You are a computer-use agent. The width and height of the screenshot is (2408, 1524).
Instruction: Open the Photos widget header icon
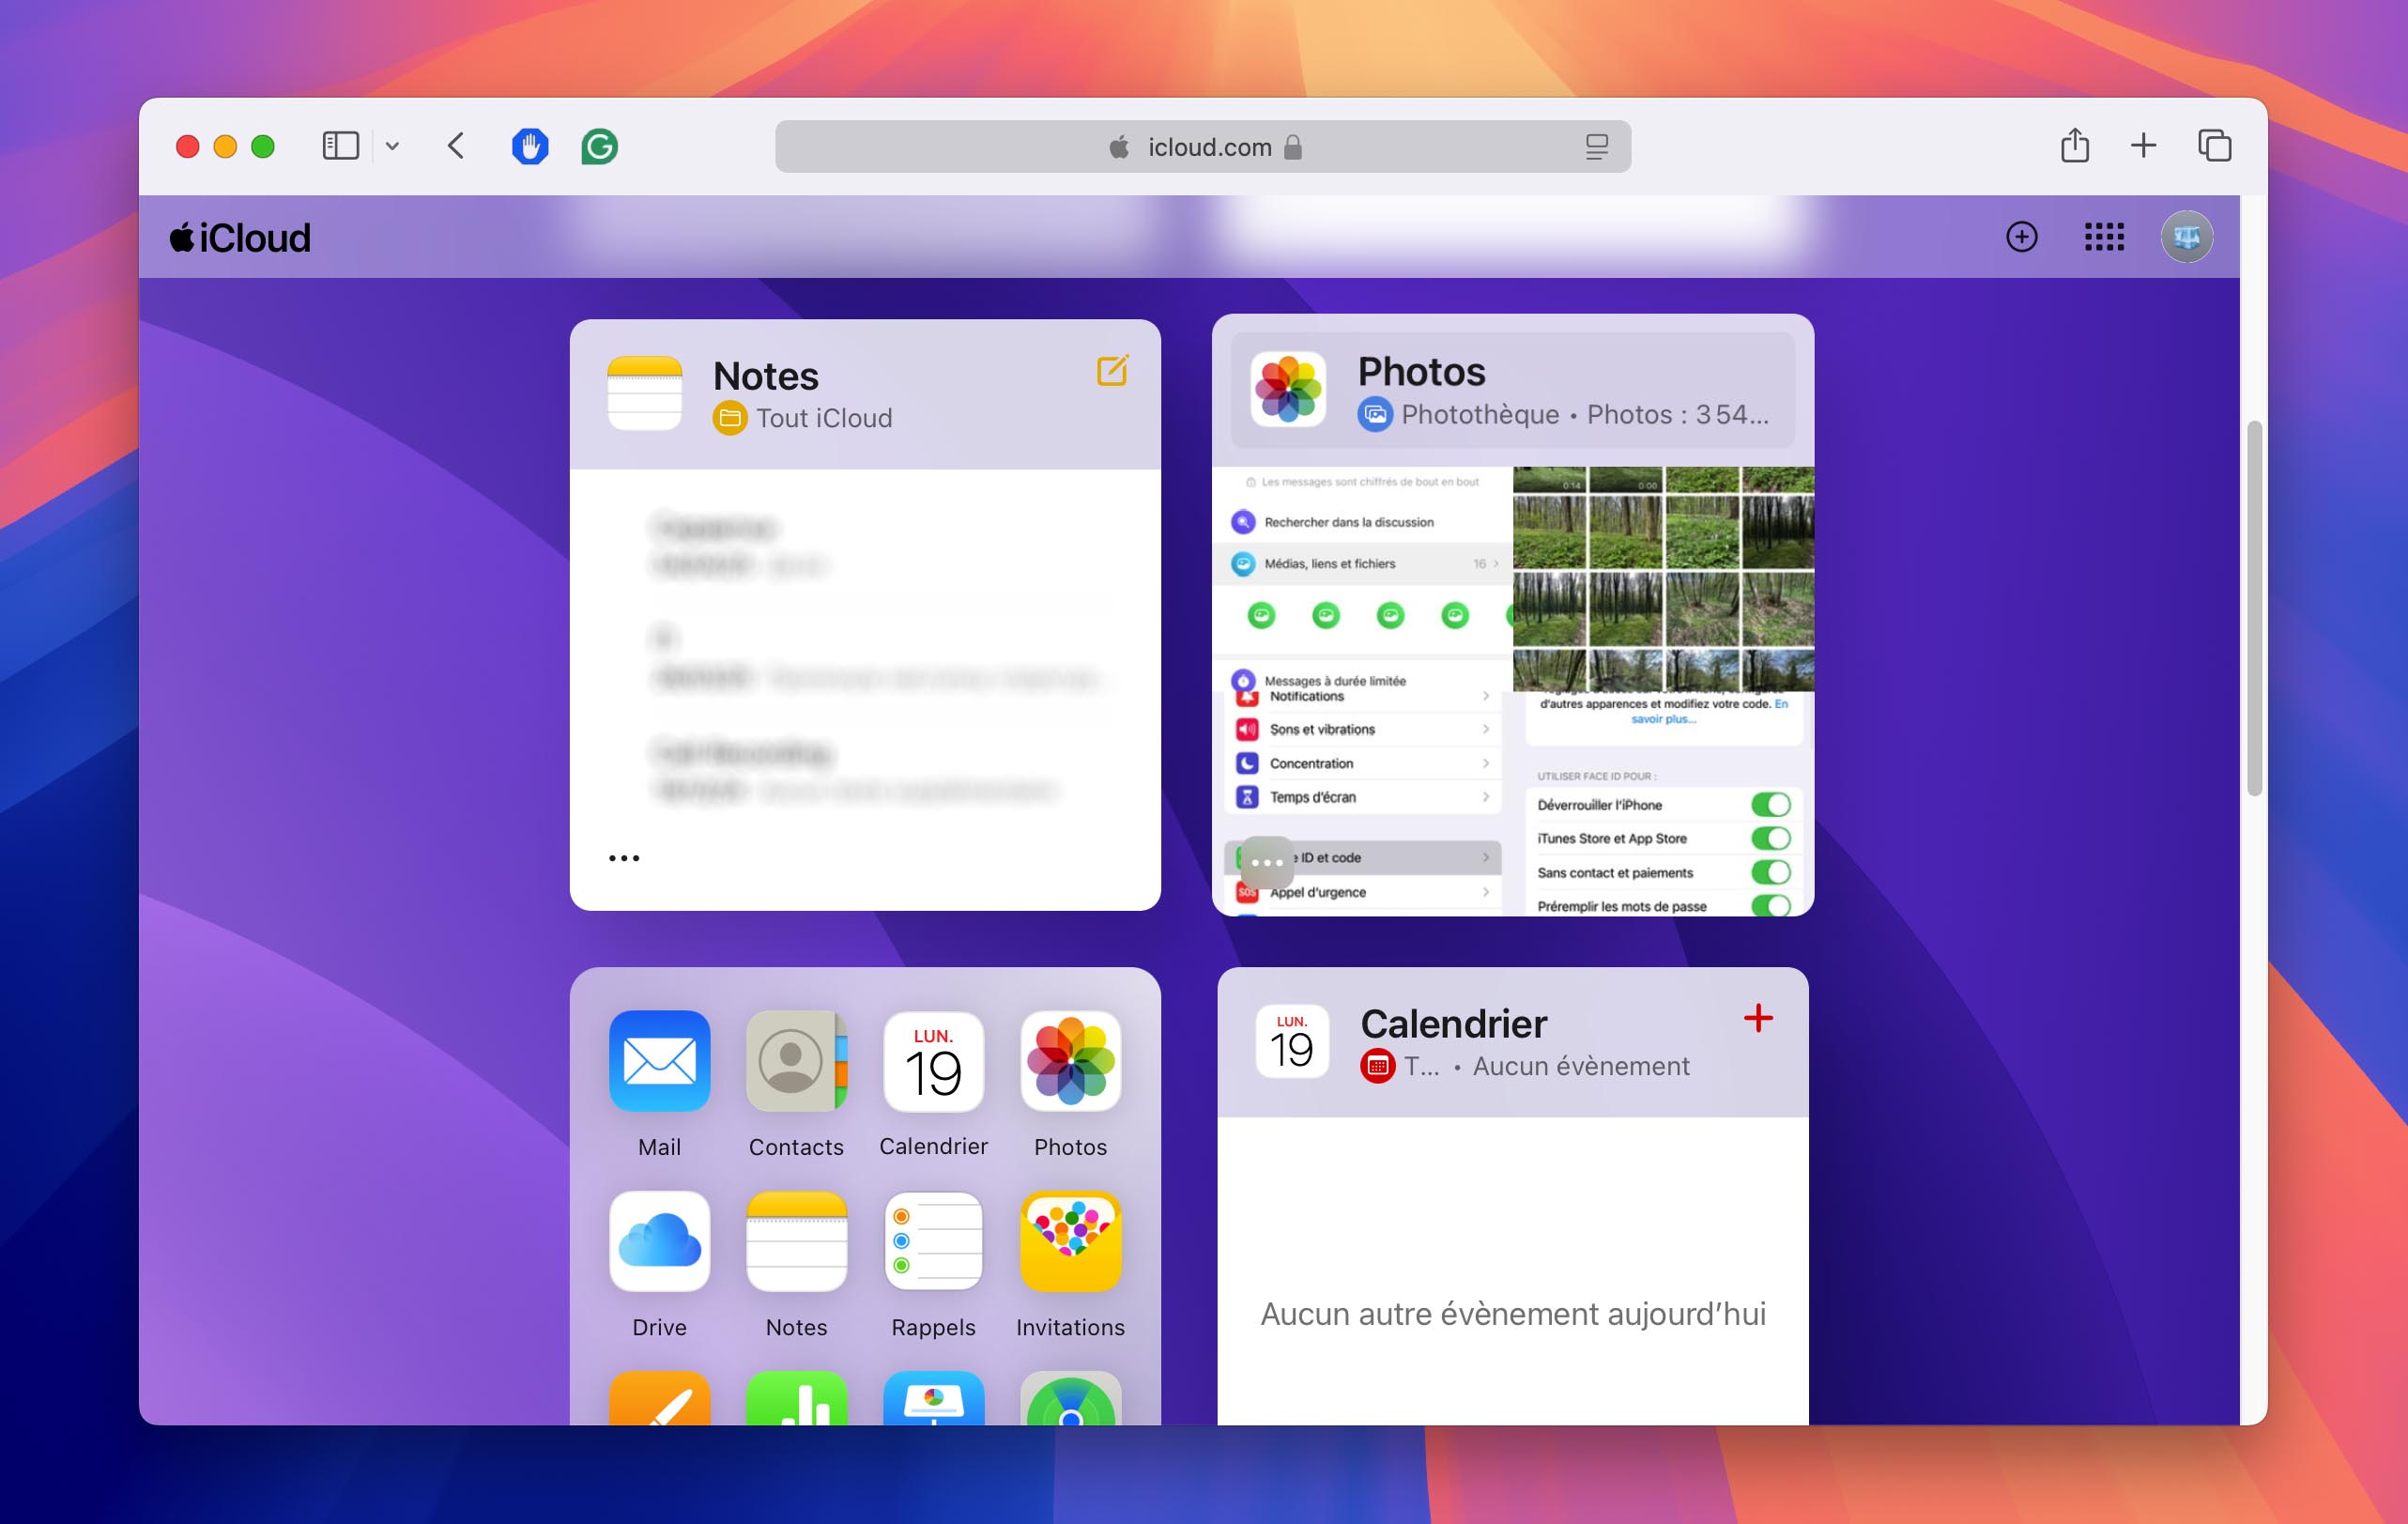click(x=1288, y=389)
